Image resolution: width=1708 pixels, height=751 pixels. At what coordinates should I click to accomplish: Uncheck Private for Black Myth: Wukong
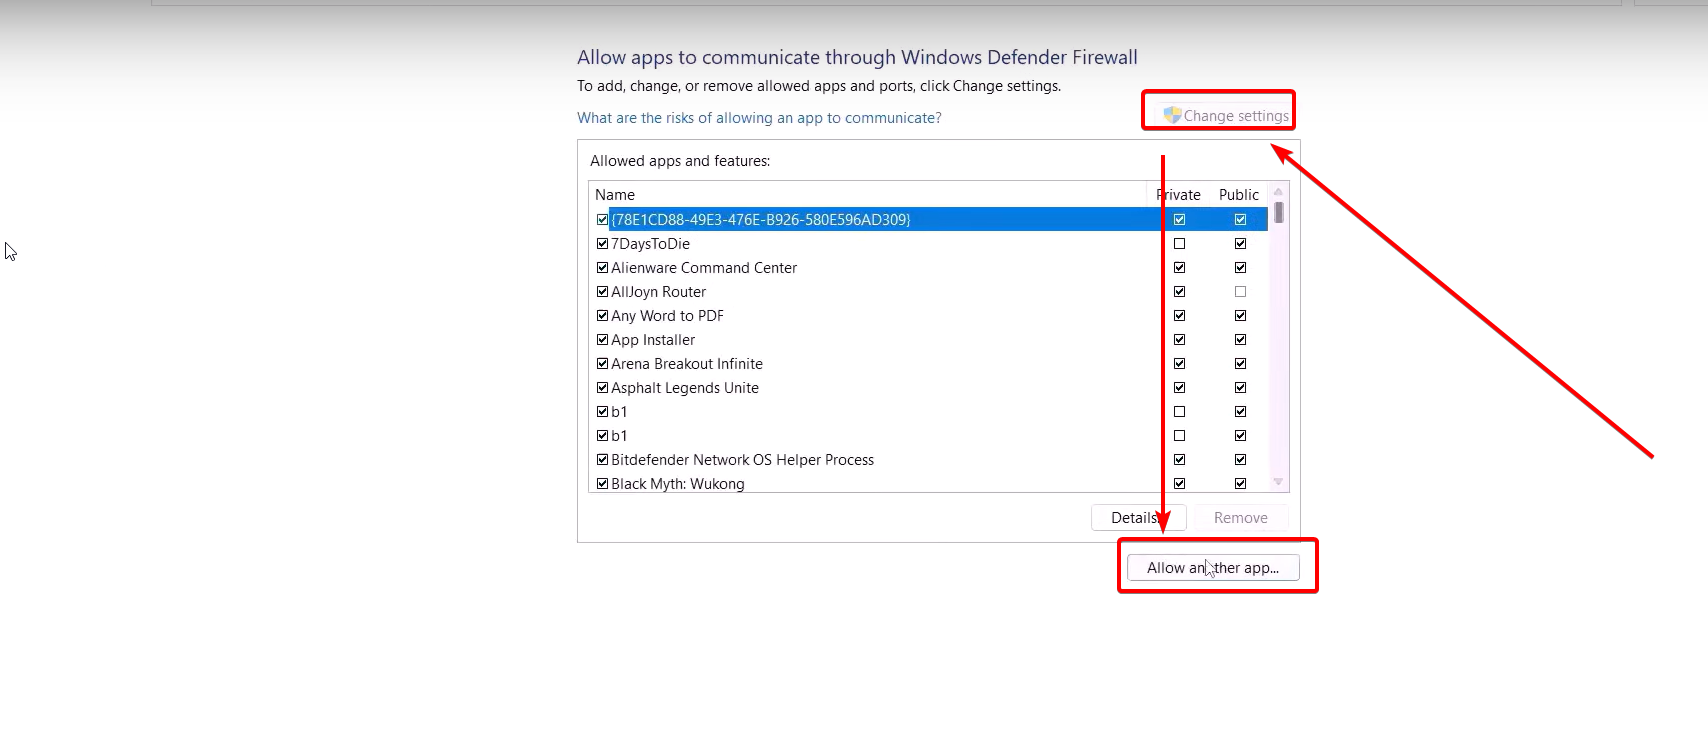tap(1179, 484)
